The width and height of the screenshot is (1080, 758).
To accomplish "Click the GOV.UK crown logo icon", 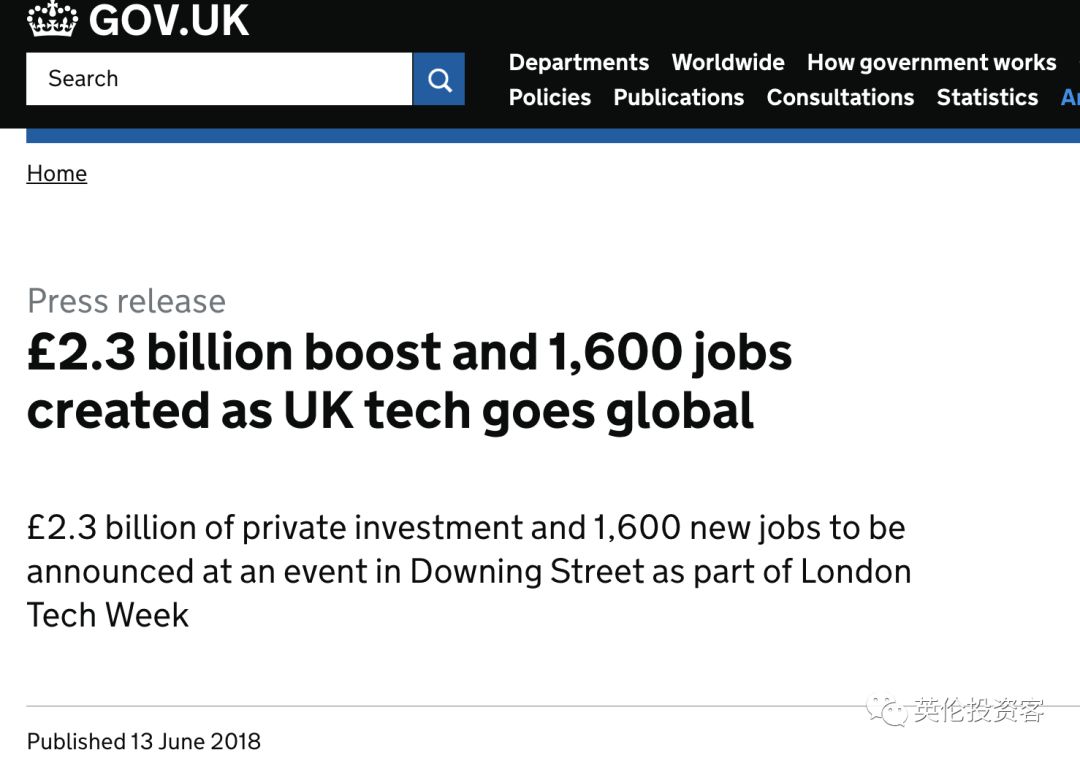I will click(52, 19).
